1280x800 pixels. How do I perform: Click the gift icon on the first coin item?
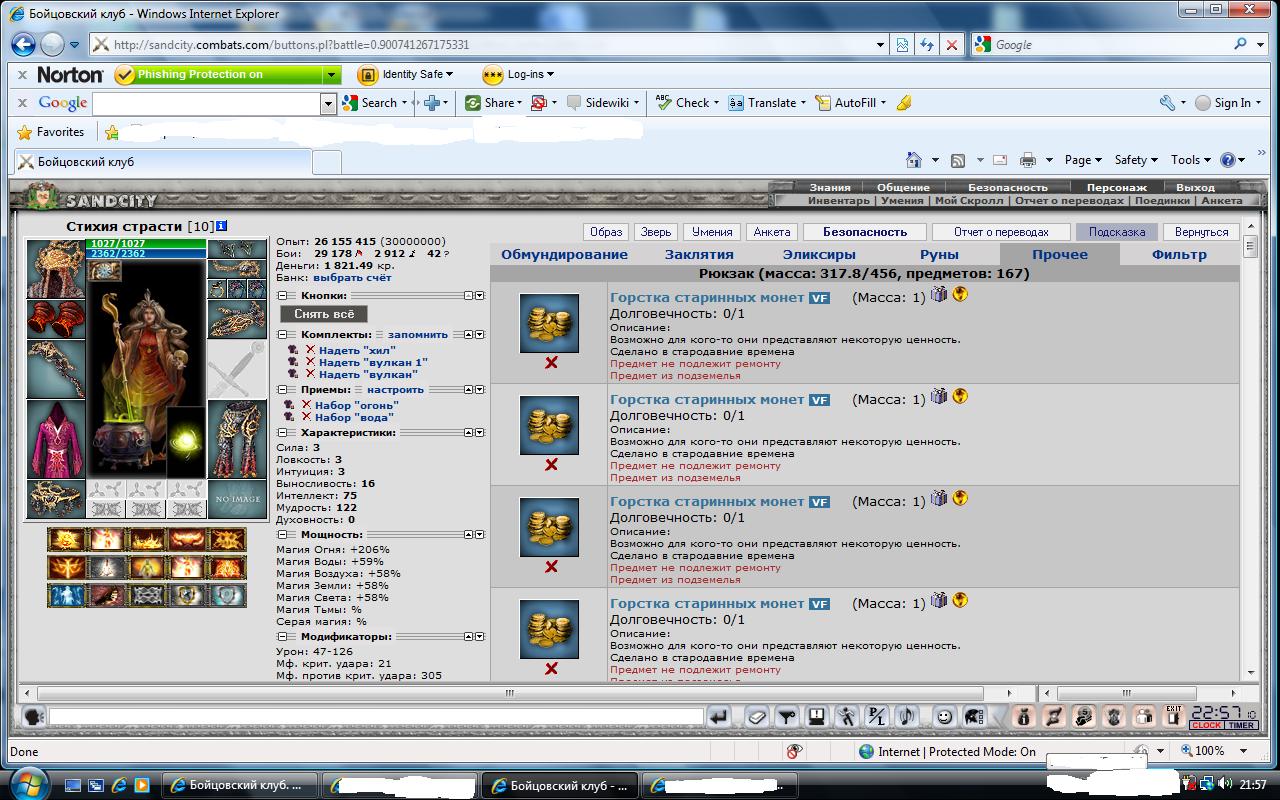tap(939, 294)
